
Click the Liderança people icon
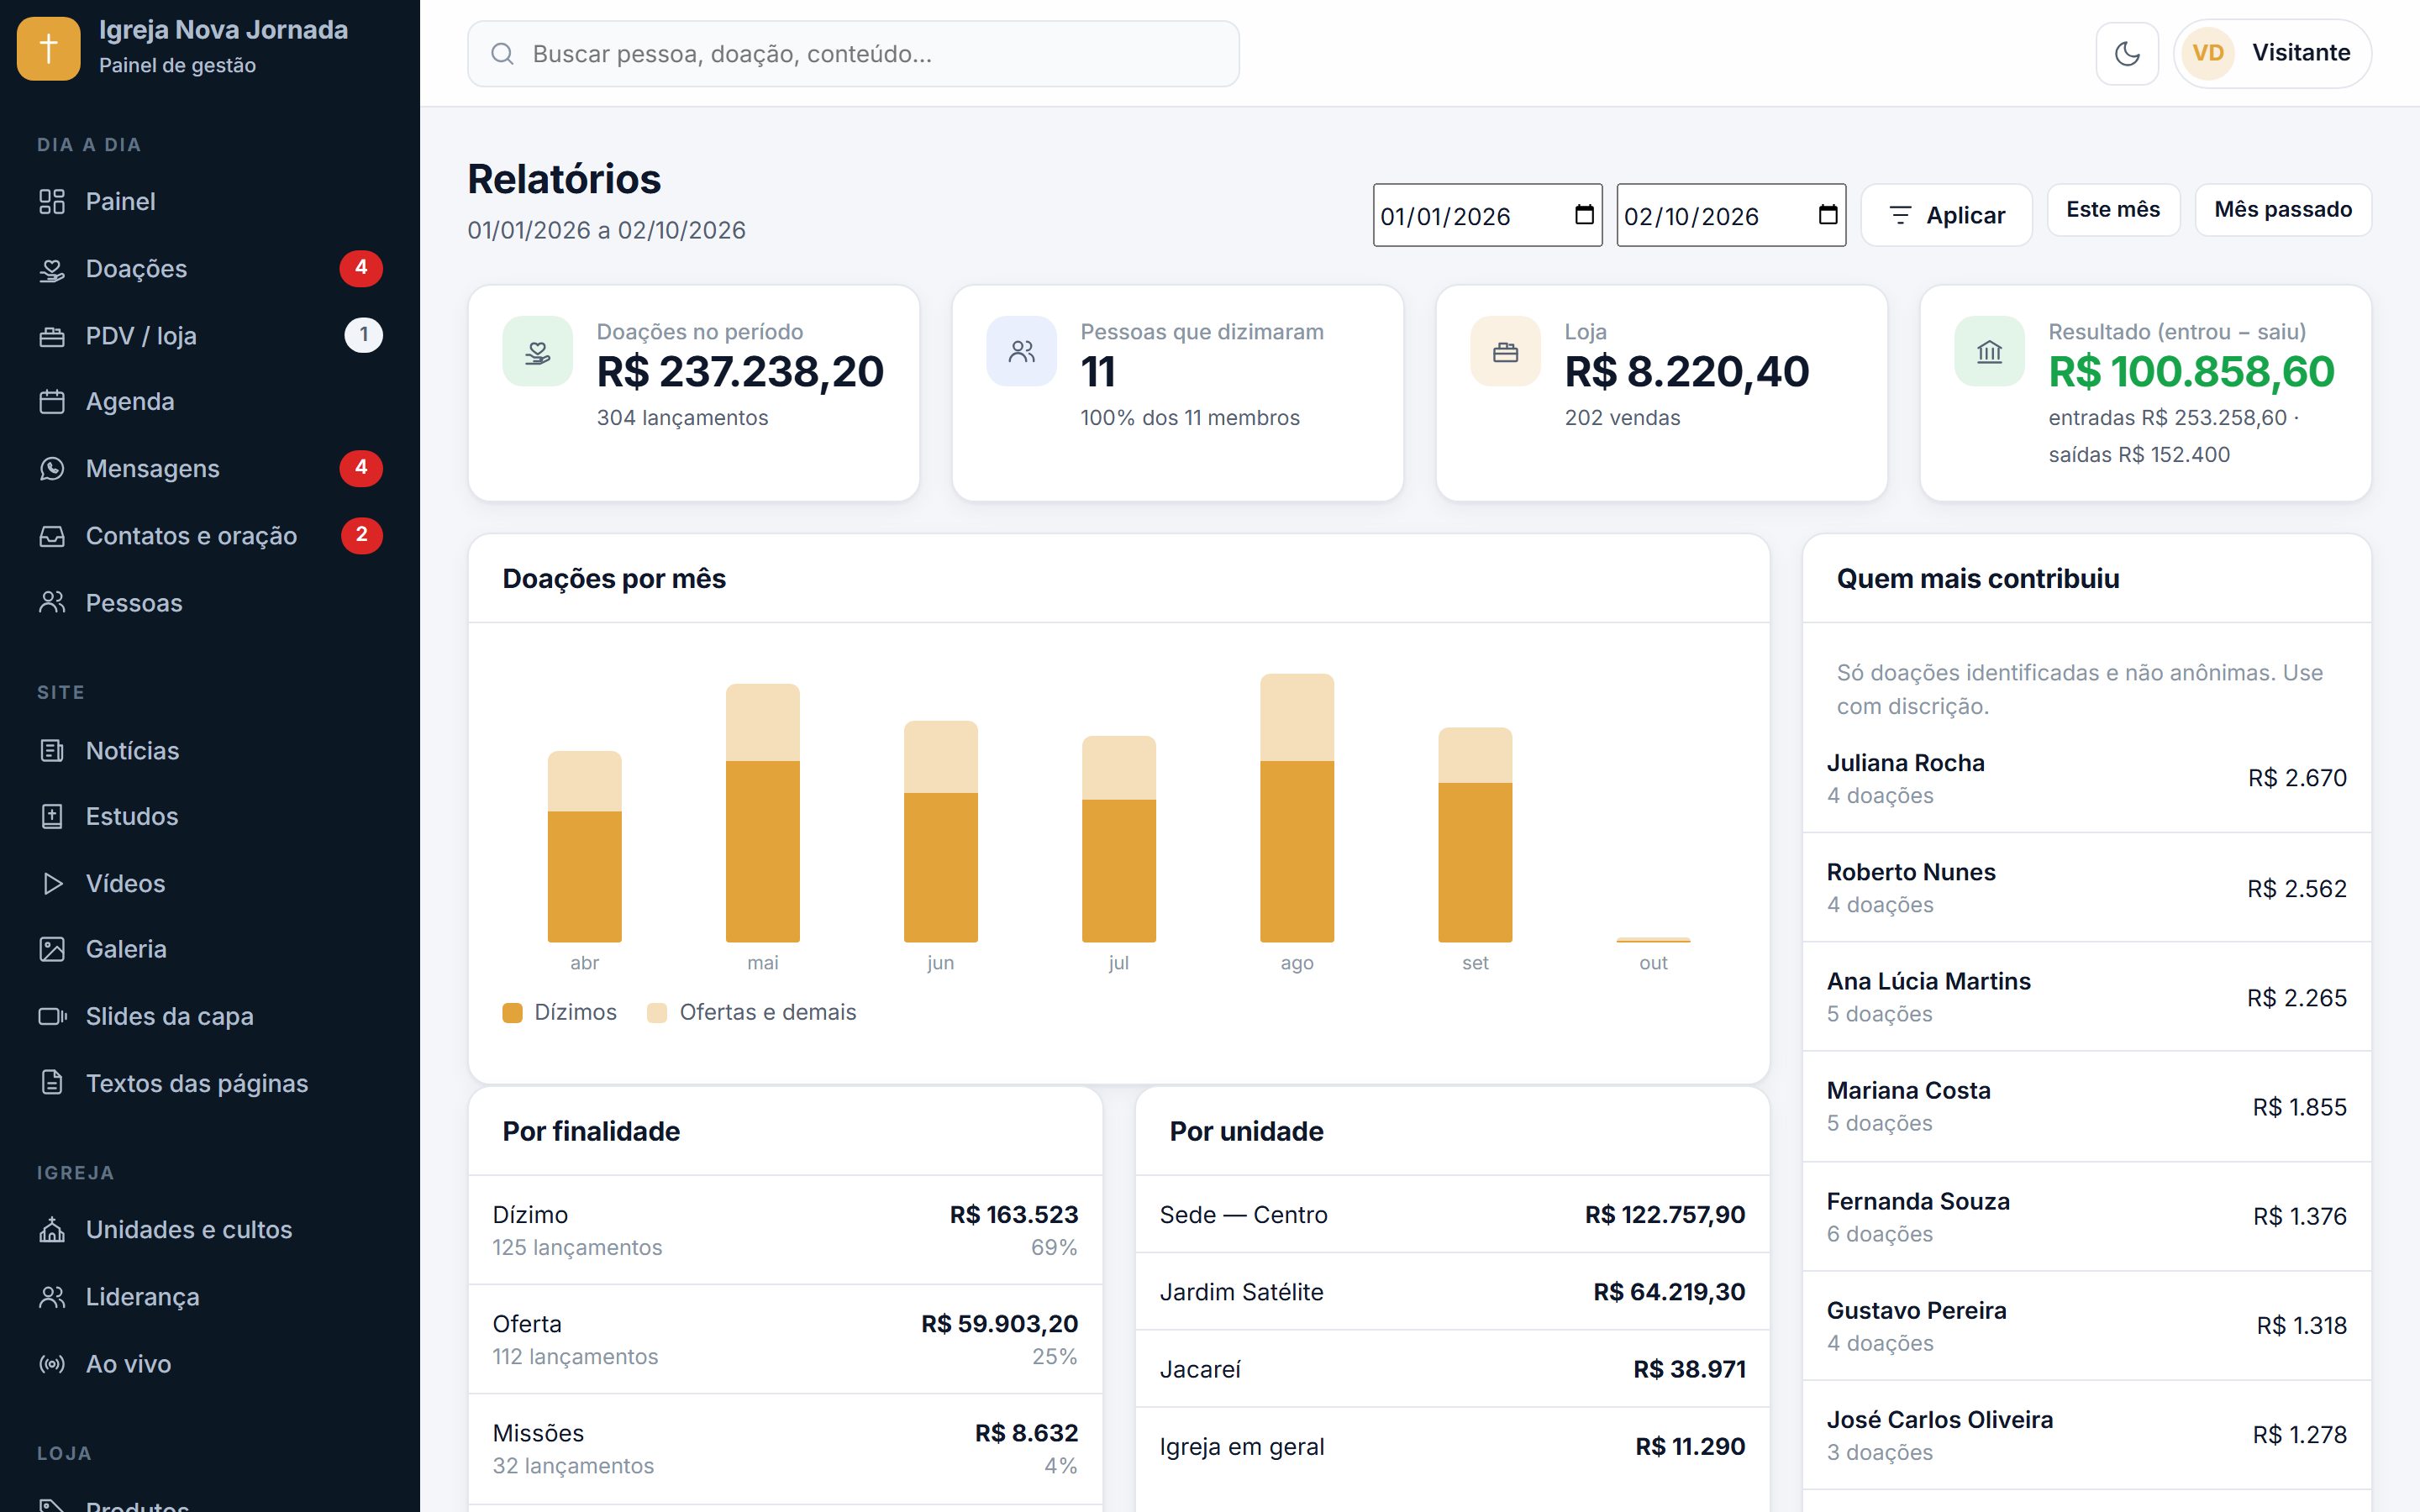(x=52, y=1297)
